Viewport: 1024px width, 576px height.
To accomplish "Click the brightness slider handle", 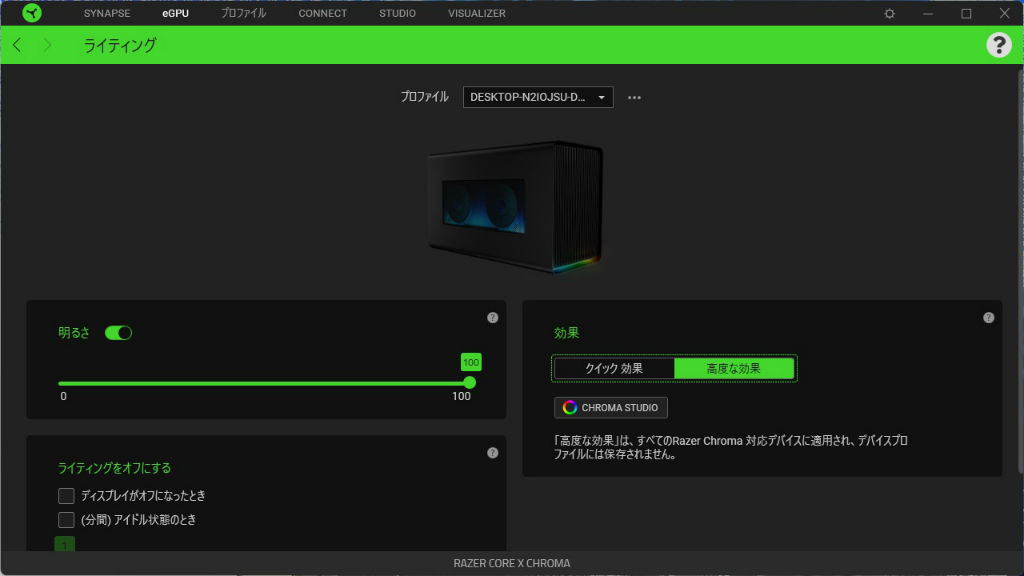I will point(470,383).
